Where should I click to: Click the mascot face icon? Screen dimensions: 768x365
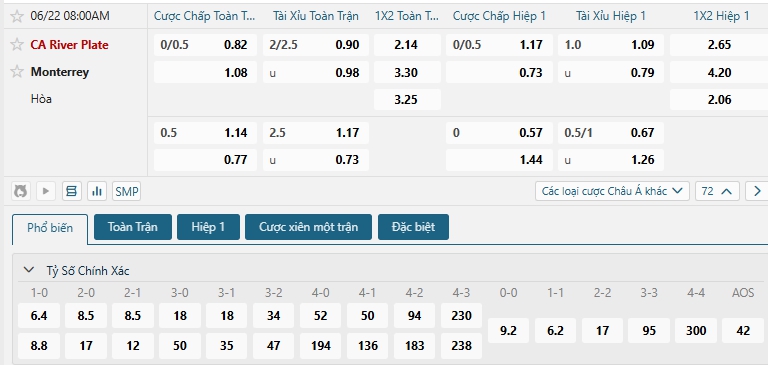coord(21,191)
